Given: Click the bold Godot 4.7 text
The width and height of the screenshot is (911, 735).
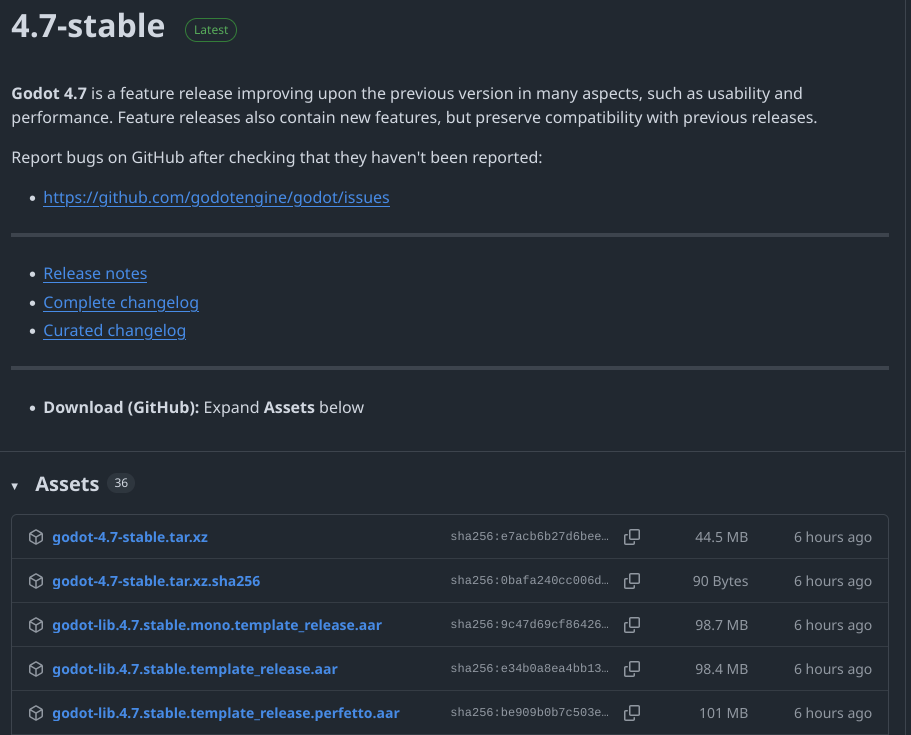Looking at the screenshot, I should tap(49, 94).
